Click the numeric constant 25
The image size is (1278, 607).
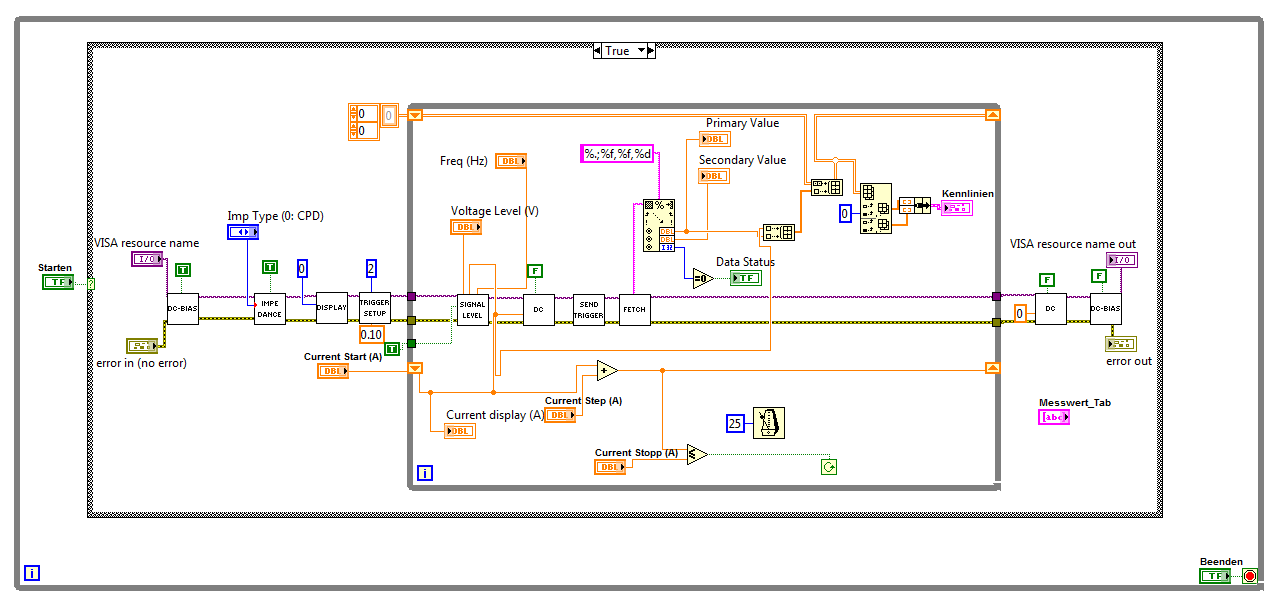(736, 424)
